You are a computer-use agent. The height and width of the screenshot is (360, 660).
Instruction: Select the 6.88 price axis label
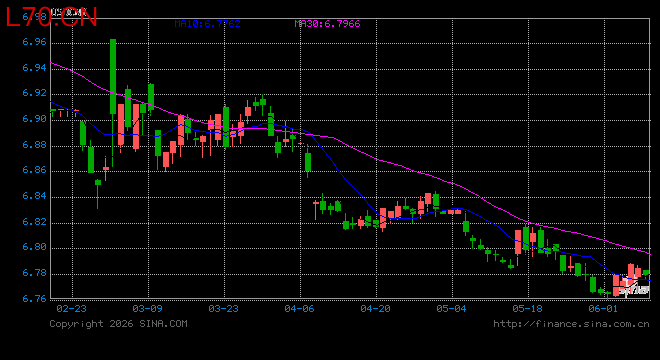(35, 145)
